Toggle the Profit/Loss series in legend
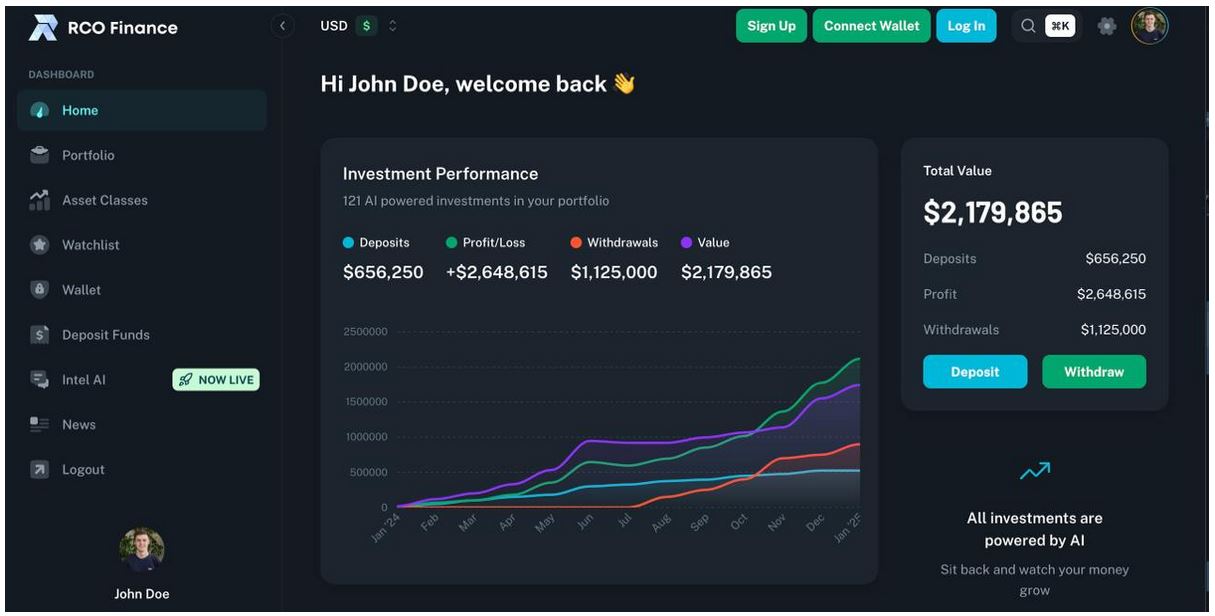1215x616 pixels. pos(485,243)
